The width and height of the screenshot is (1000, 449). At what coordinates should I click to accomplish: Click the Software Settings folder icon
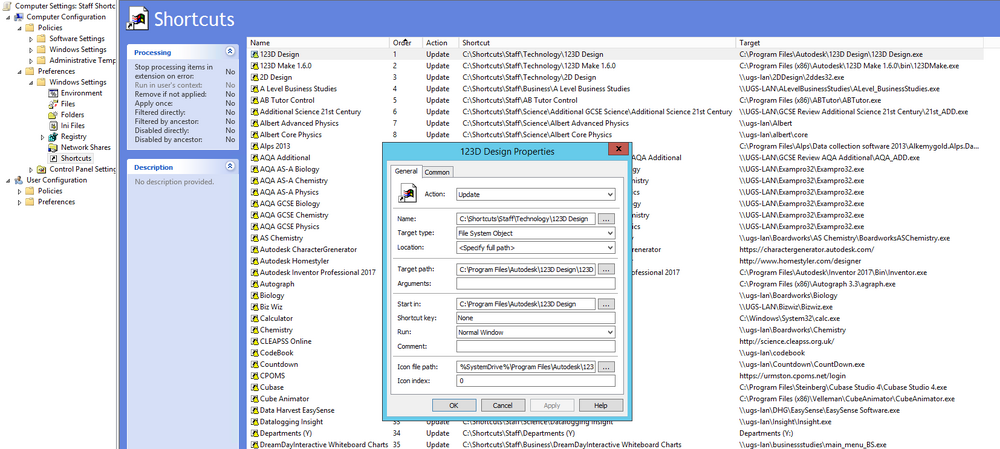coord(41,39)
